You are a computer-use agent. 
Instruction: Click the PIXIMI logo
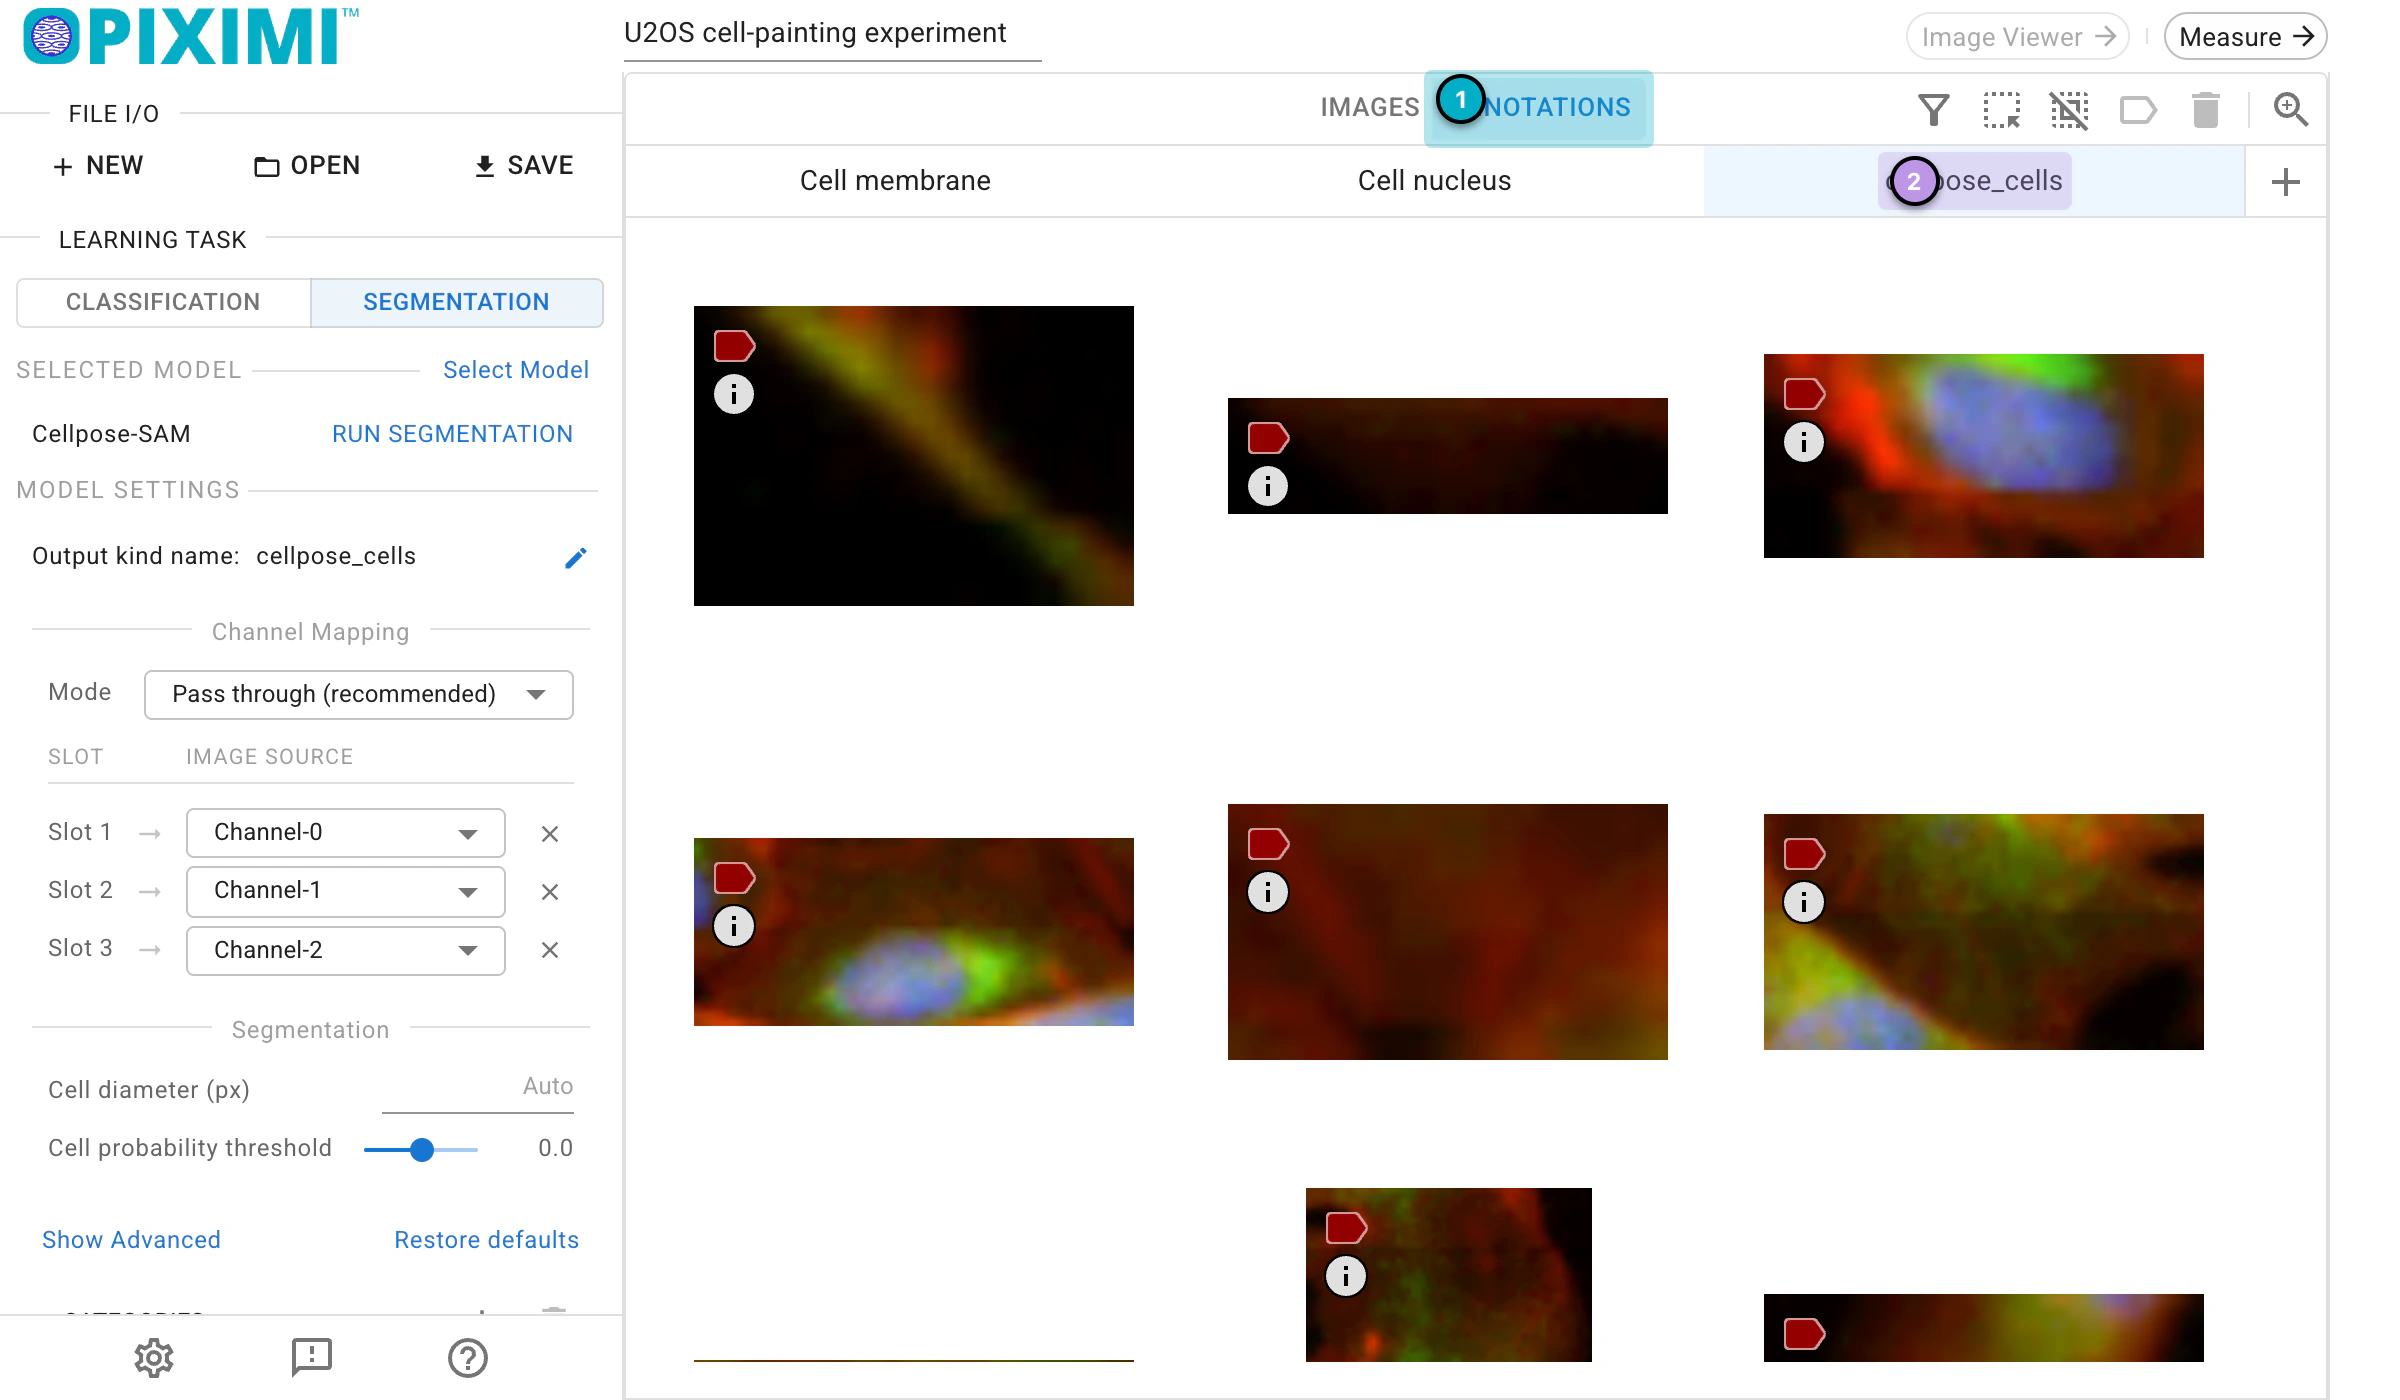(x=191, y=37)
